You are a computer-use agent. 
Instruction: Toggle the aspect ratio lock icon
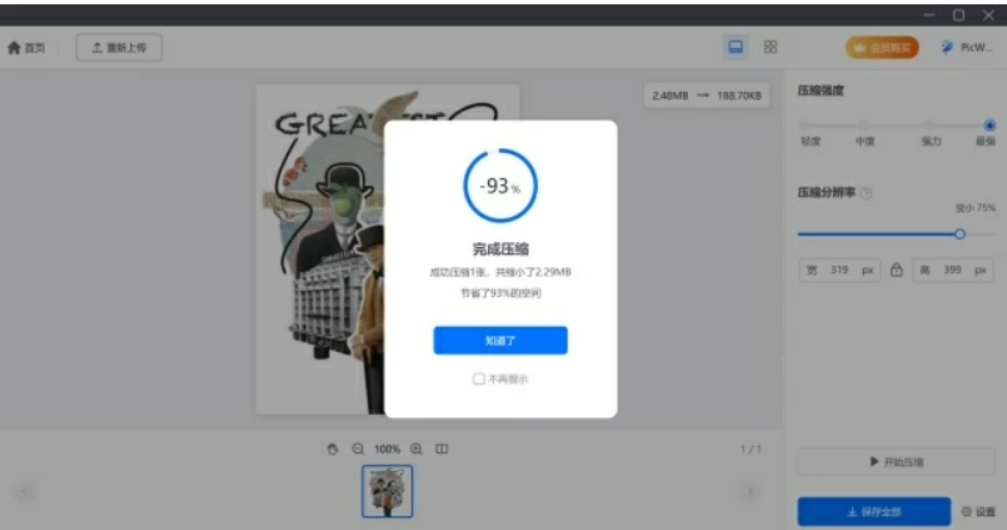897,270
